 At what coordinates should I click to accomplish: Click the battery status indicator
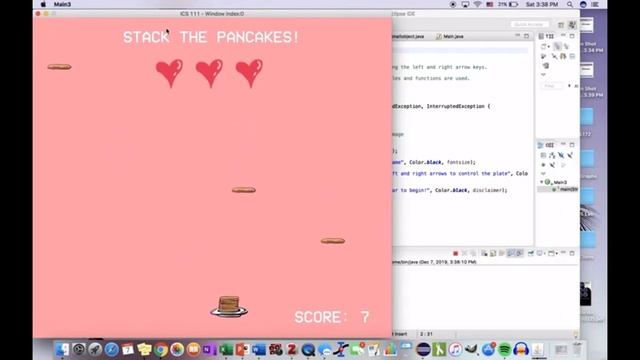(x=508, y=4)
